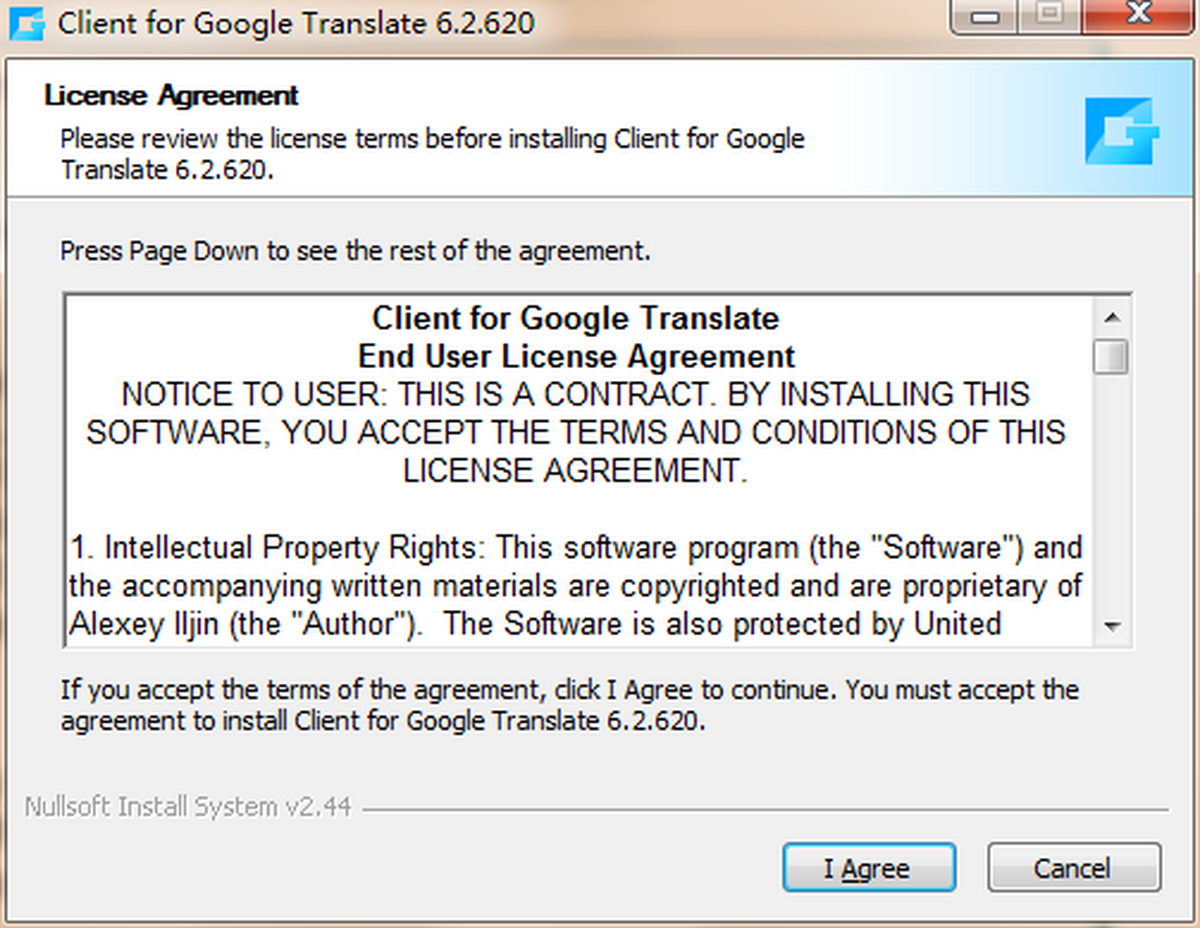Click the license scrollbar up arrow
The width and height of the screenshot is (1200, 928).
pyautogui.click(x=1111, y=318)
